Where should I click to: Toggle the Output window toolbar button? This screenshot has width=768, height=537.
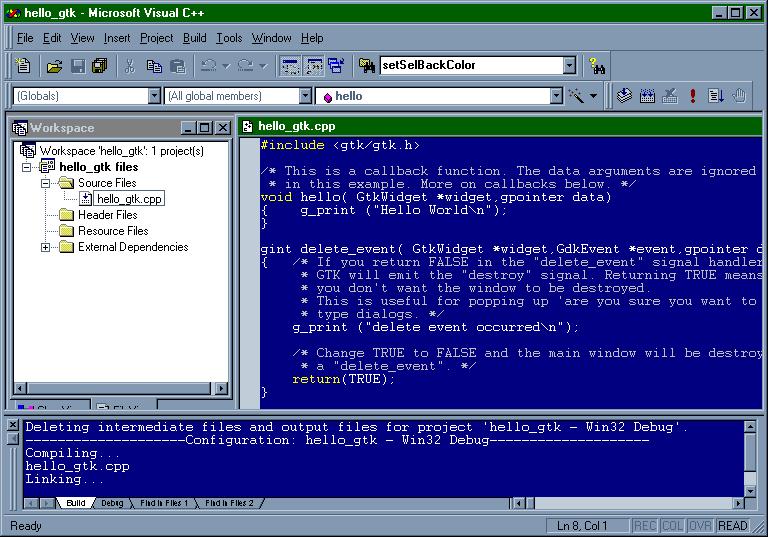click(x=314, y=66)
